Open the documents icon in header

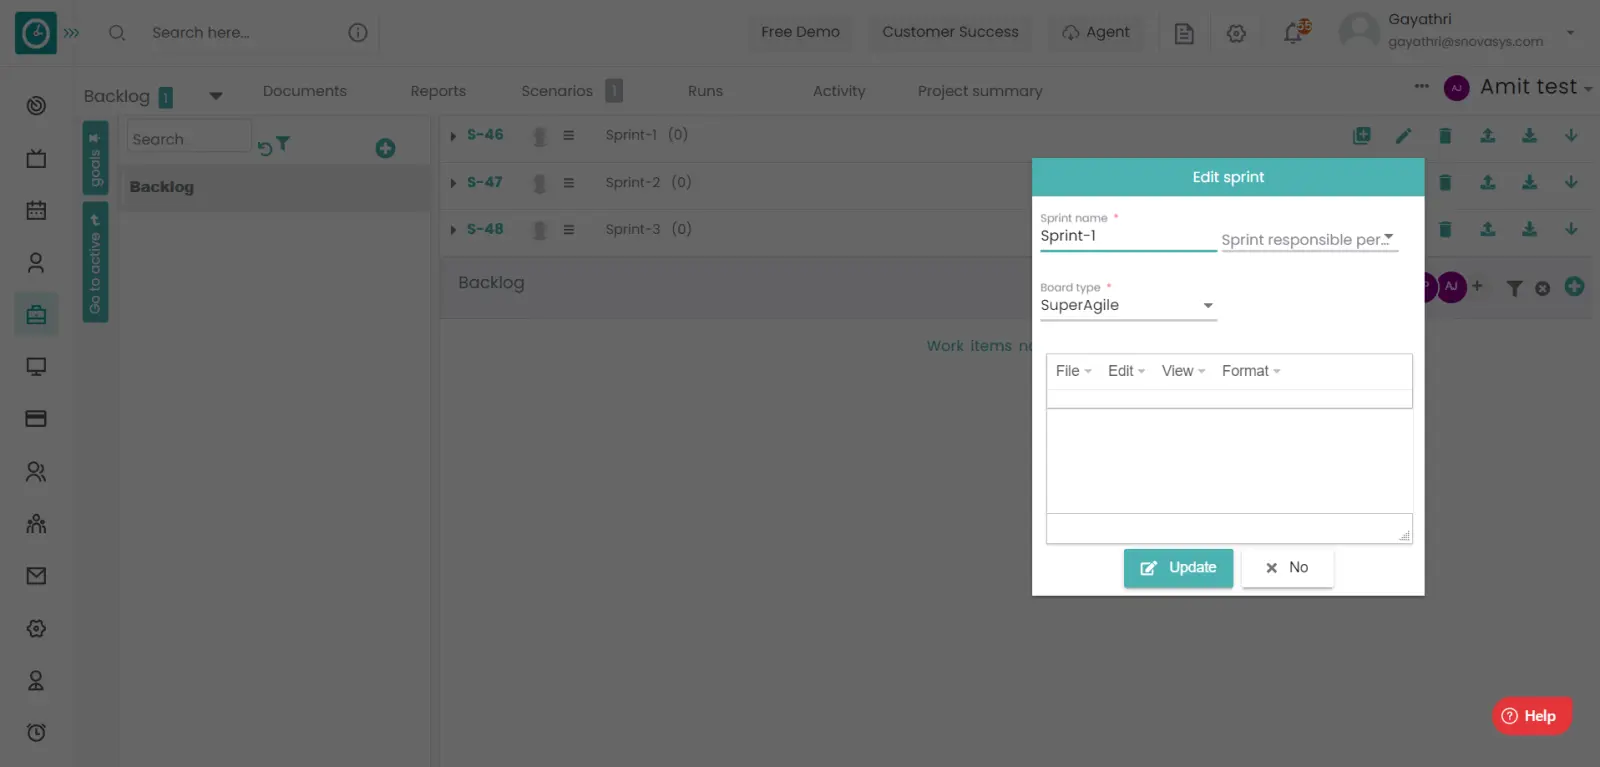(x=1184, y=34)
